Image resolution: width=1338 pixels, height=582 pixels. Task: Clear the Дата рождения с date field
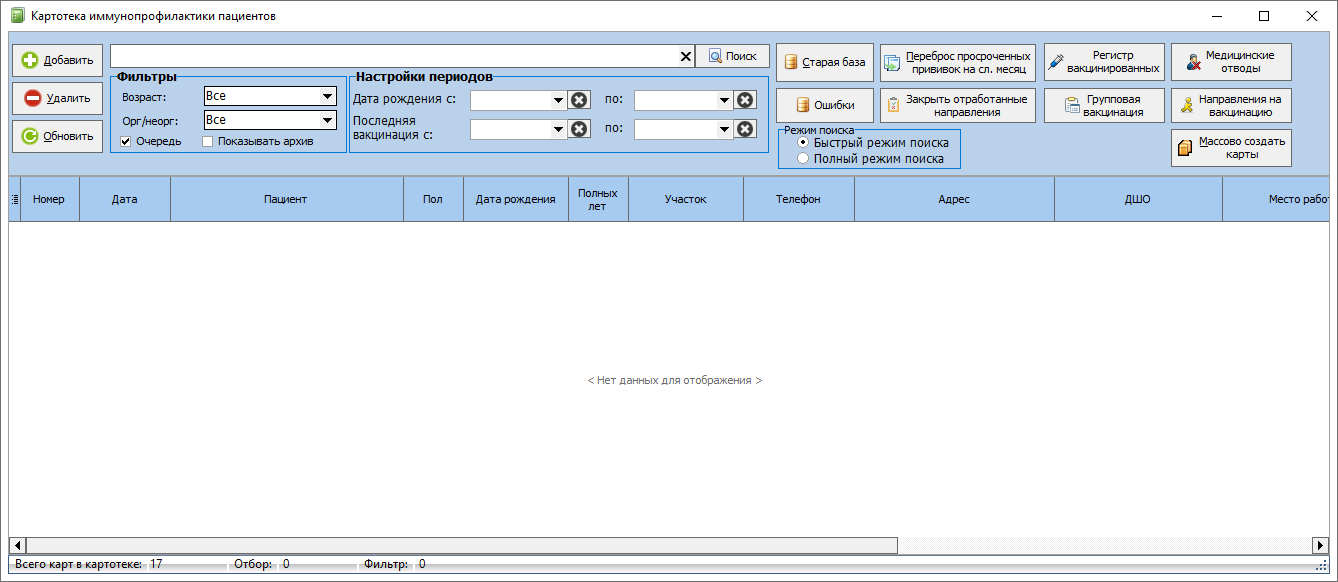[x=579, y=100]
